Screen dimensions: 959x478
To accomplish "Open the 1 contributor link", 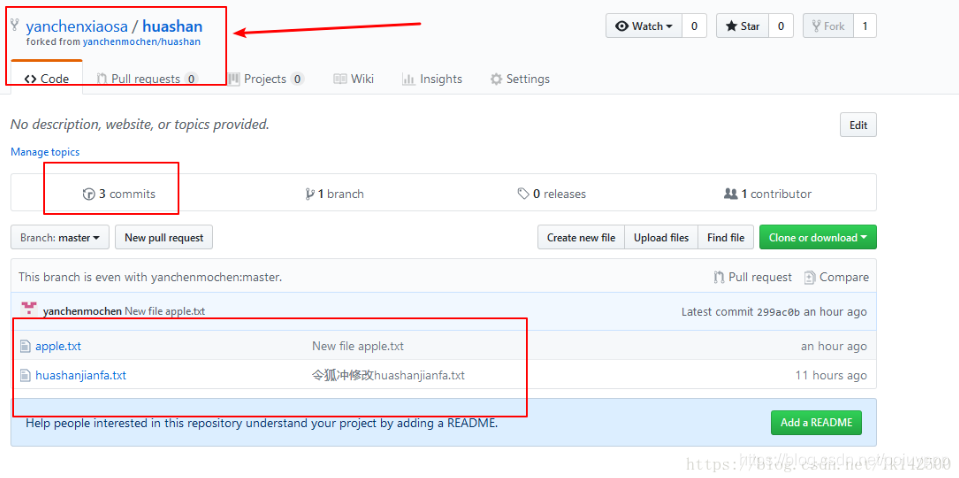I will coord(768,194).
